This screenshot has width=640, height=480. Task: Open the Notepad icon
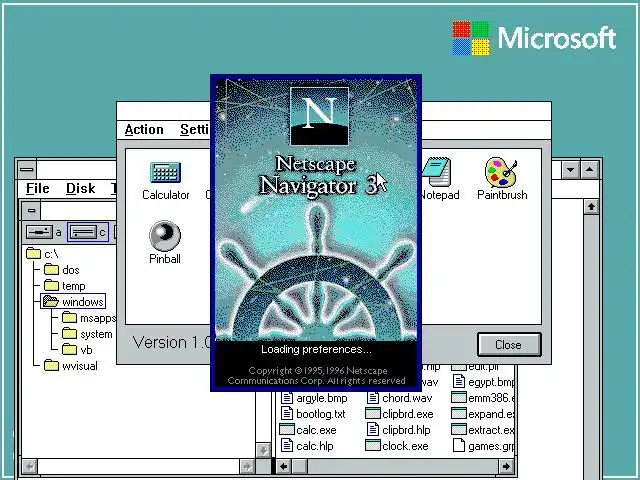coord(439,180)
